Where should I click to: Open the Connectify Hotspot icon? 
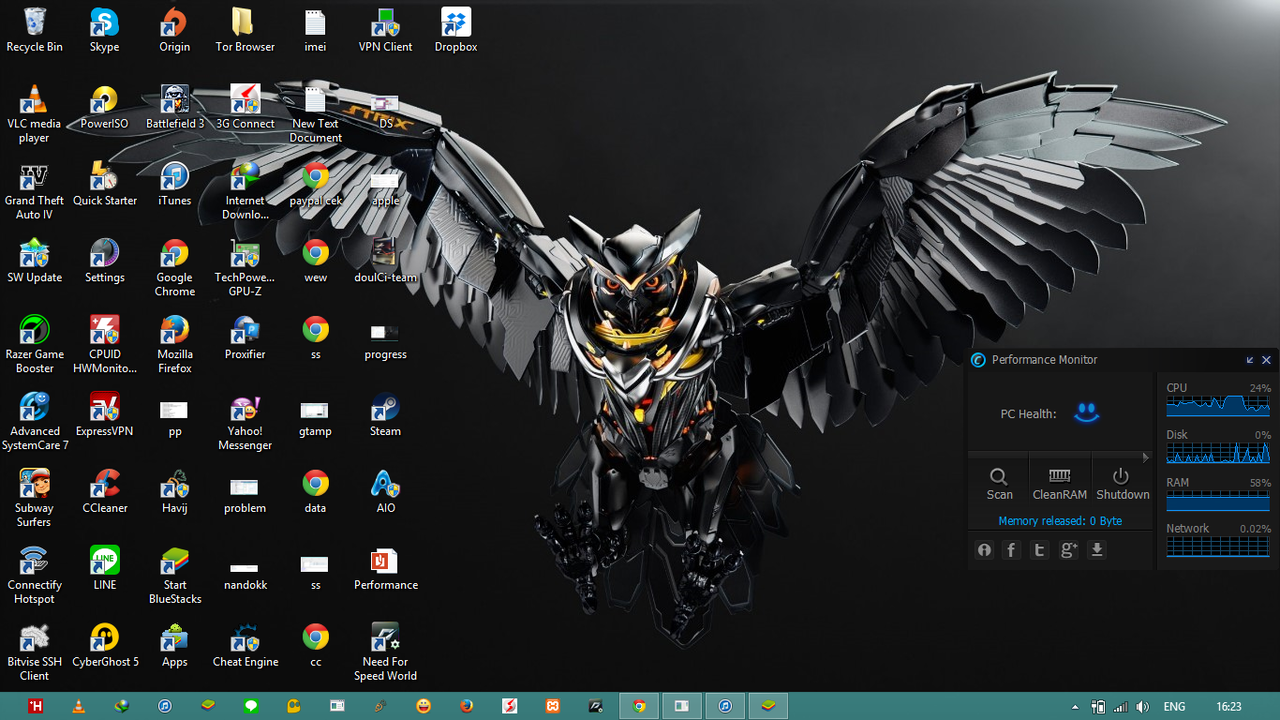pyautogui.click(x=34, y=576)
